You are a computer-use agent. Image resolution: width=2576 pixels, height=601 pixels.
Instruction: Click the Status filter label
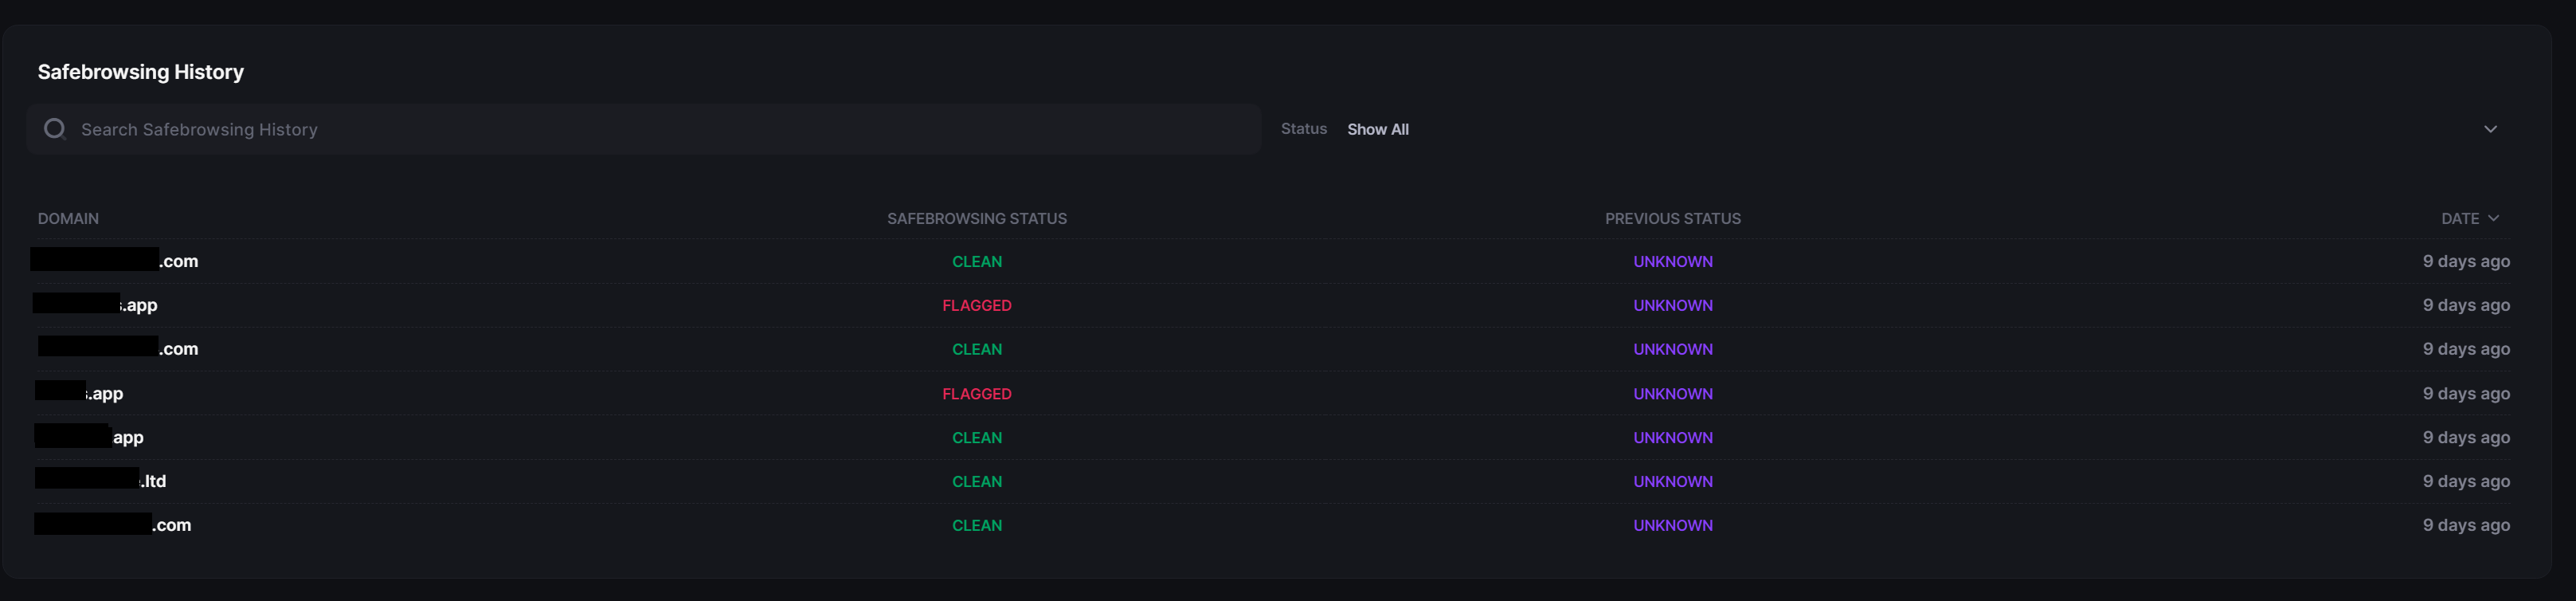point(1303,129)
